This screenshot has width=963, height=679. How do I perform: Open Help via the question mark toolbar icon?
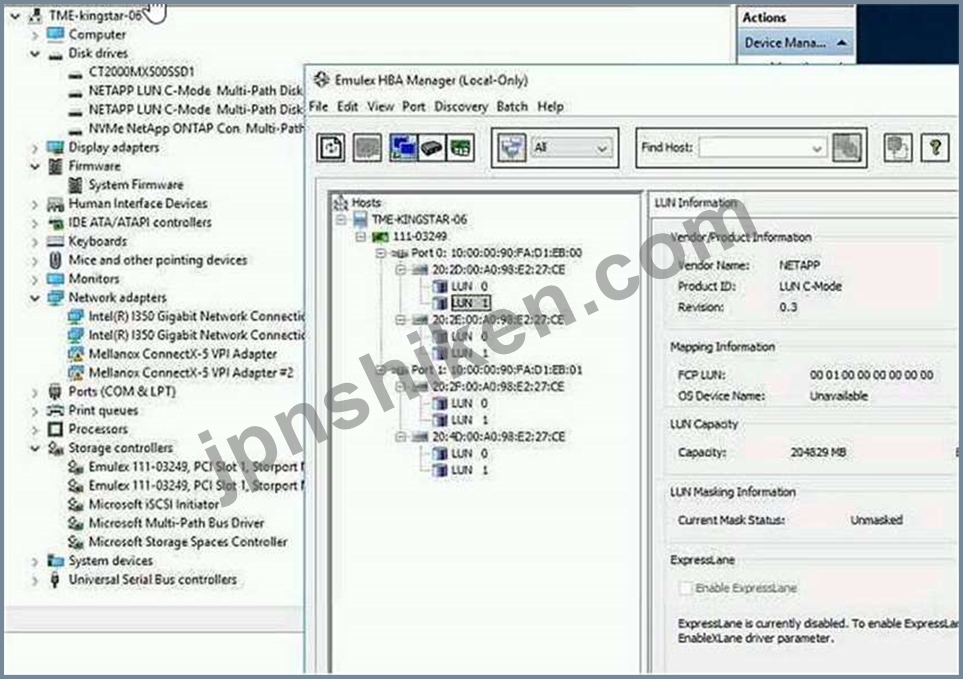935,147
